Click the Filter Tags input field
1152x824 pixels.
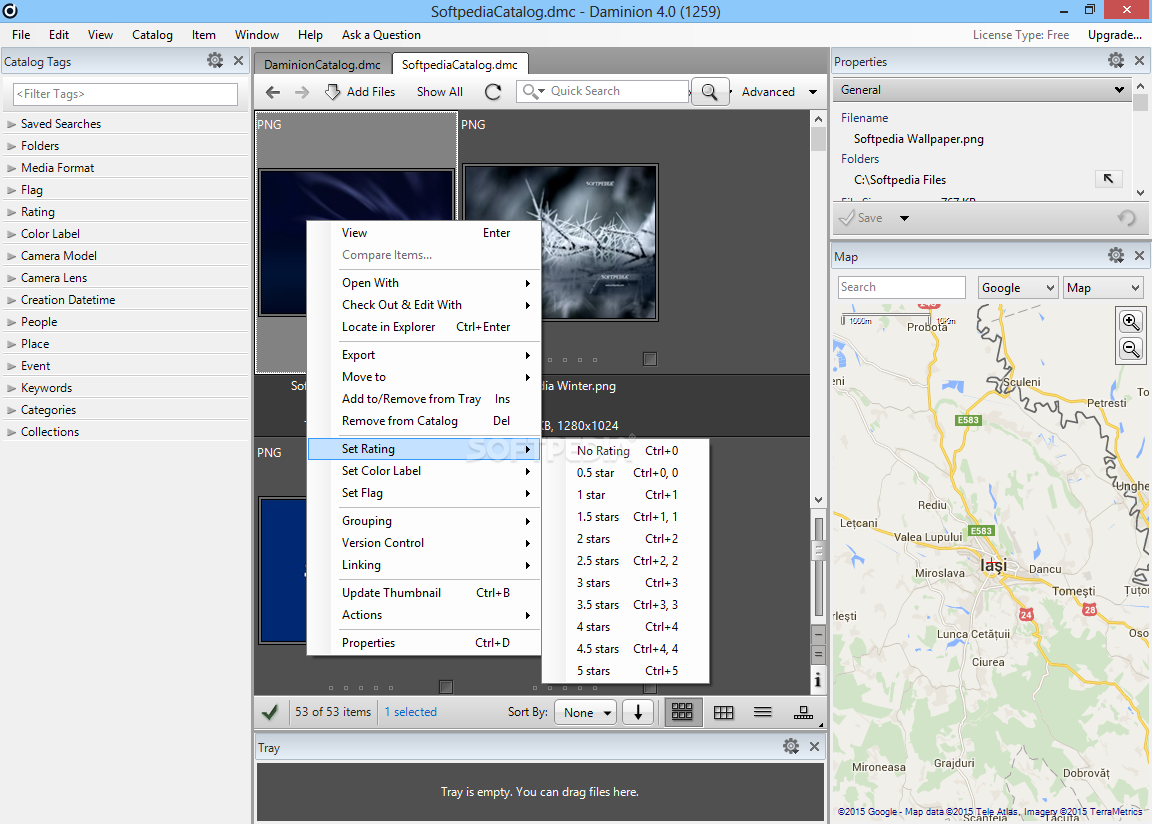click(x=126, y=94)
